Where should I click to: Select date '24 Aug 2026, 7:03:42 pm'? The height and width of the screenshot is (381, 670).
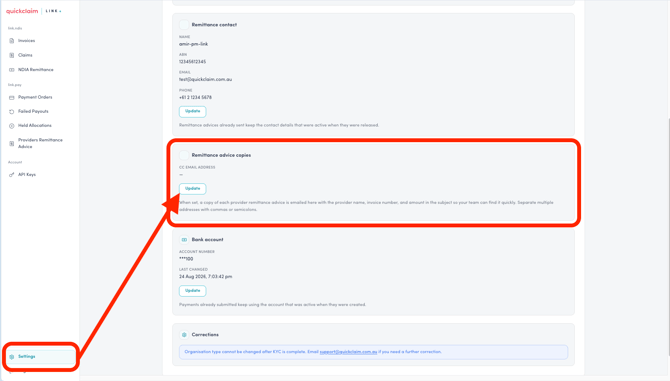click(x=206, y=277)
